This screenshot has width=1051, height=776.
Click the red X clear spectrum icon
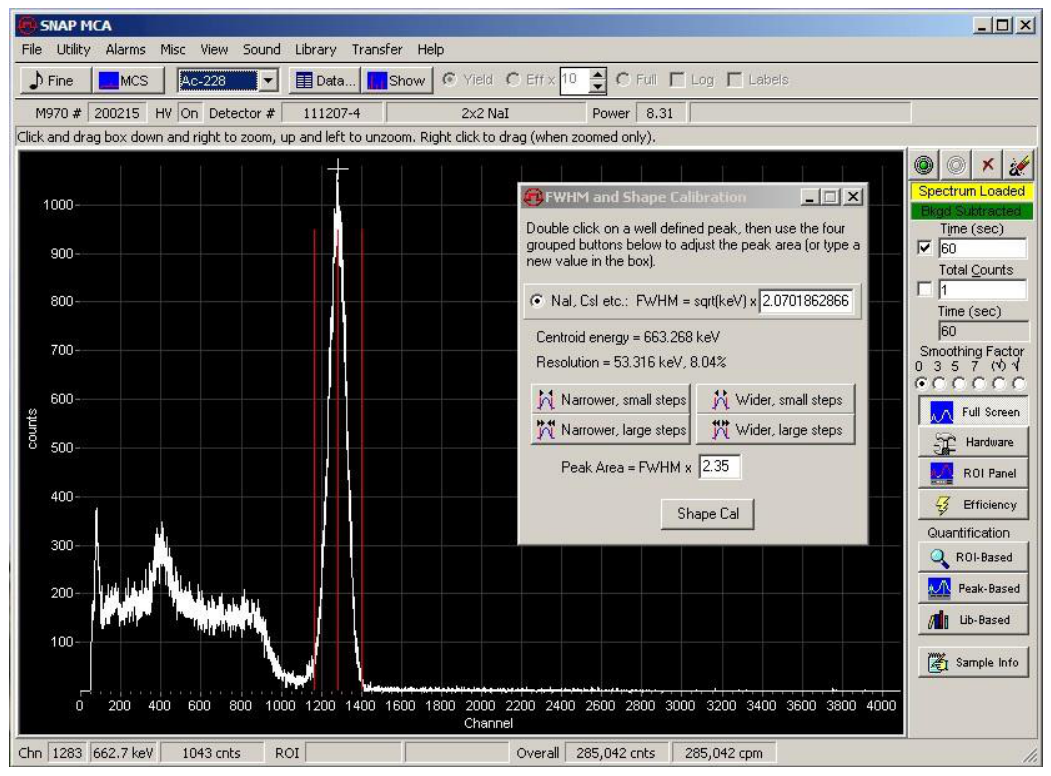point(987,165)
